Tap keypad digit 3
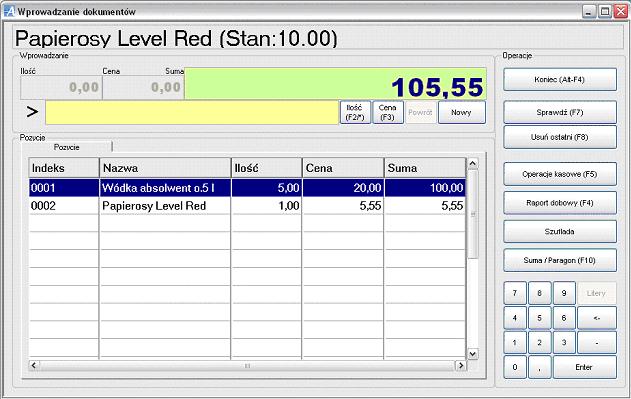Screen dimensions: 631x399 click(x=564, y=343)
